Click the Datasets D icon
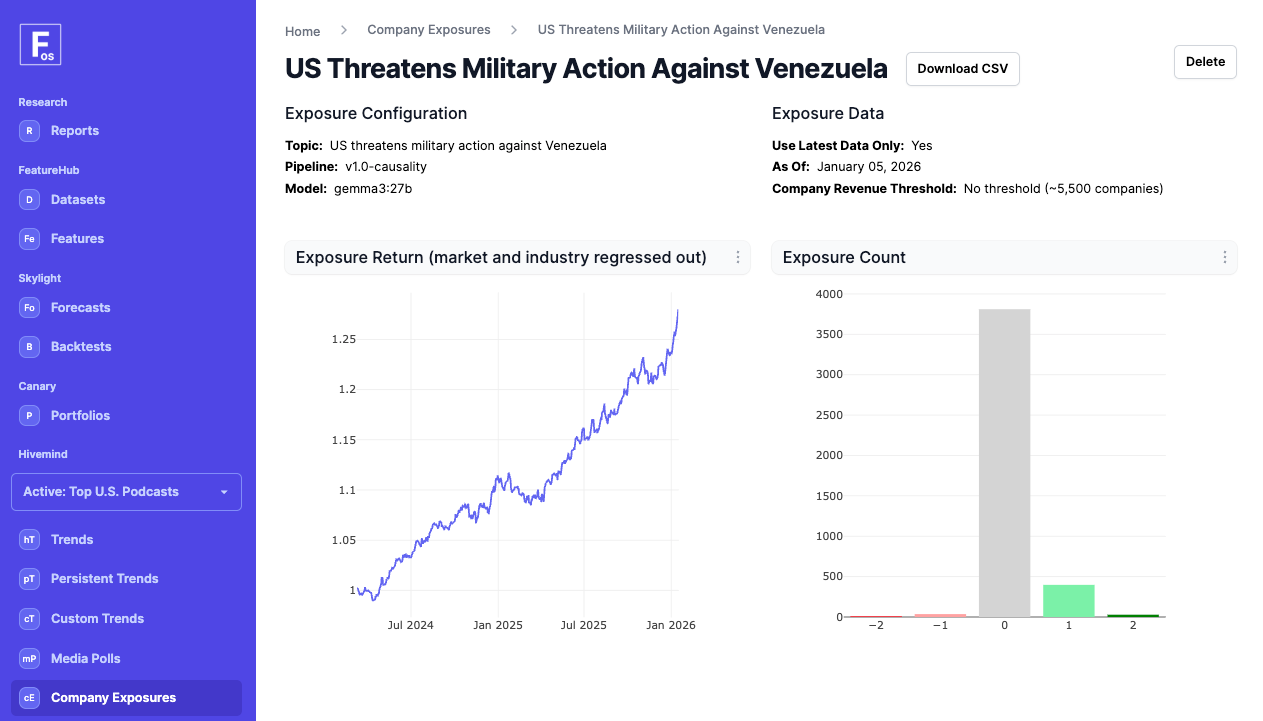The image size is (1263, 721). tap(30, 200)
